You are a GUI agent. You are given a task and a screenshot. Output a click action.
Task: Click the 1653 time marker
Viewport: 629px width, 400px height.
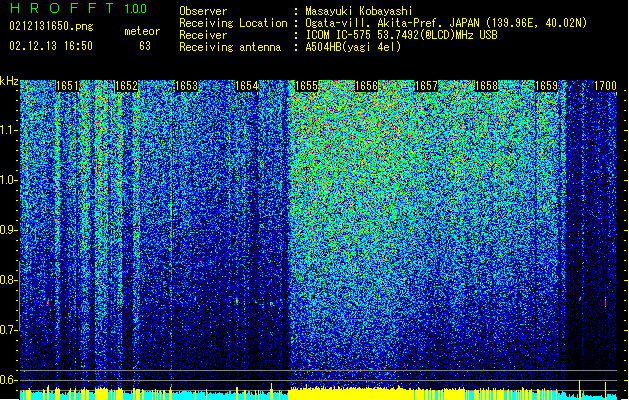tap(187, 86)
